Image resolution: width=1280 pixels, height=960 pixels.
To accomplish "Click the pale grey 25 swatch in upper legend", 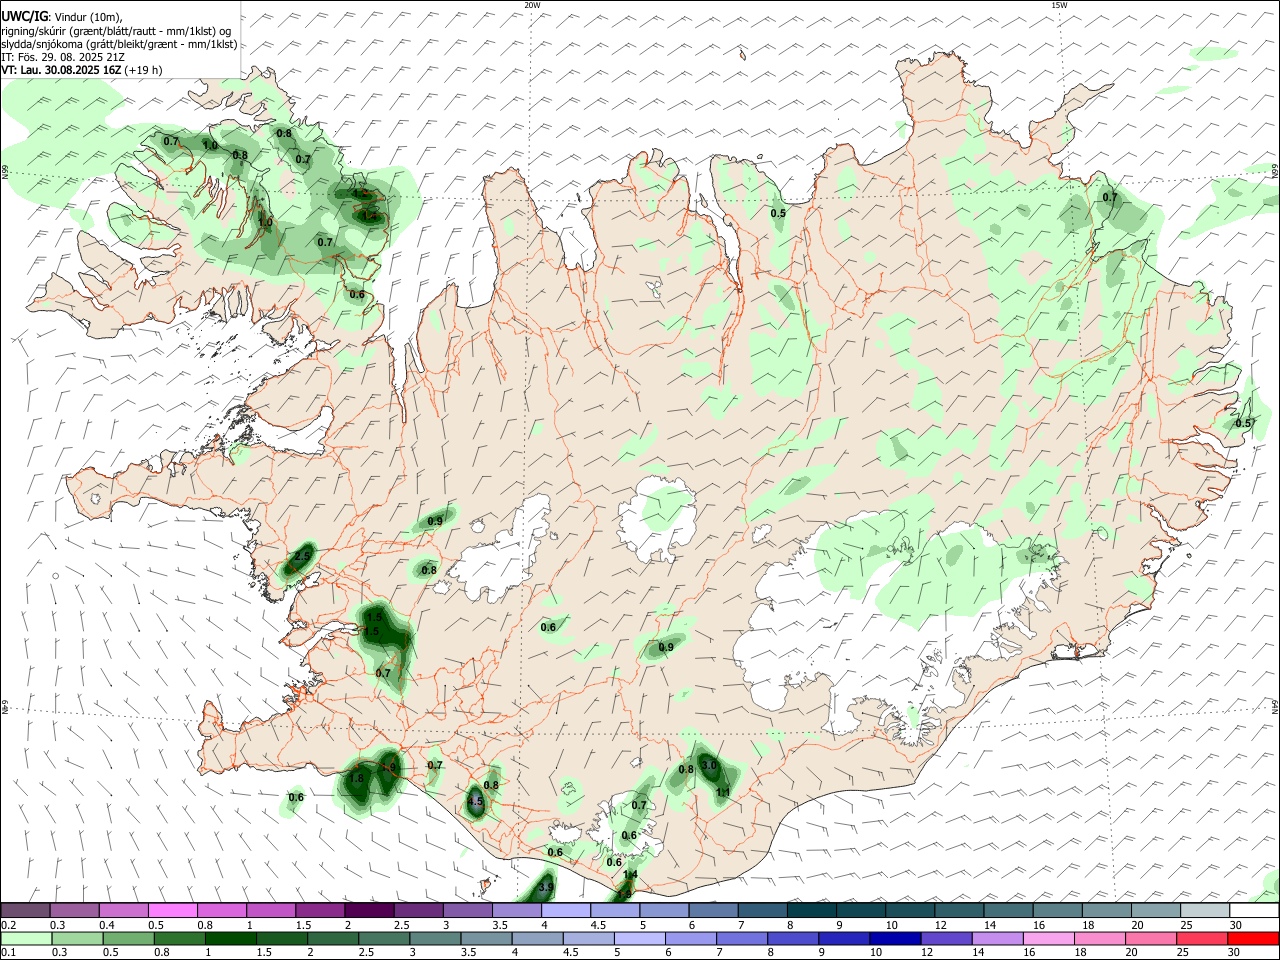I will click(x=1204, y=911).
